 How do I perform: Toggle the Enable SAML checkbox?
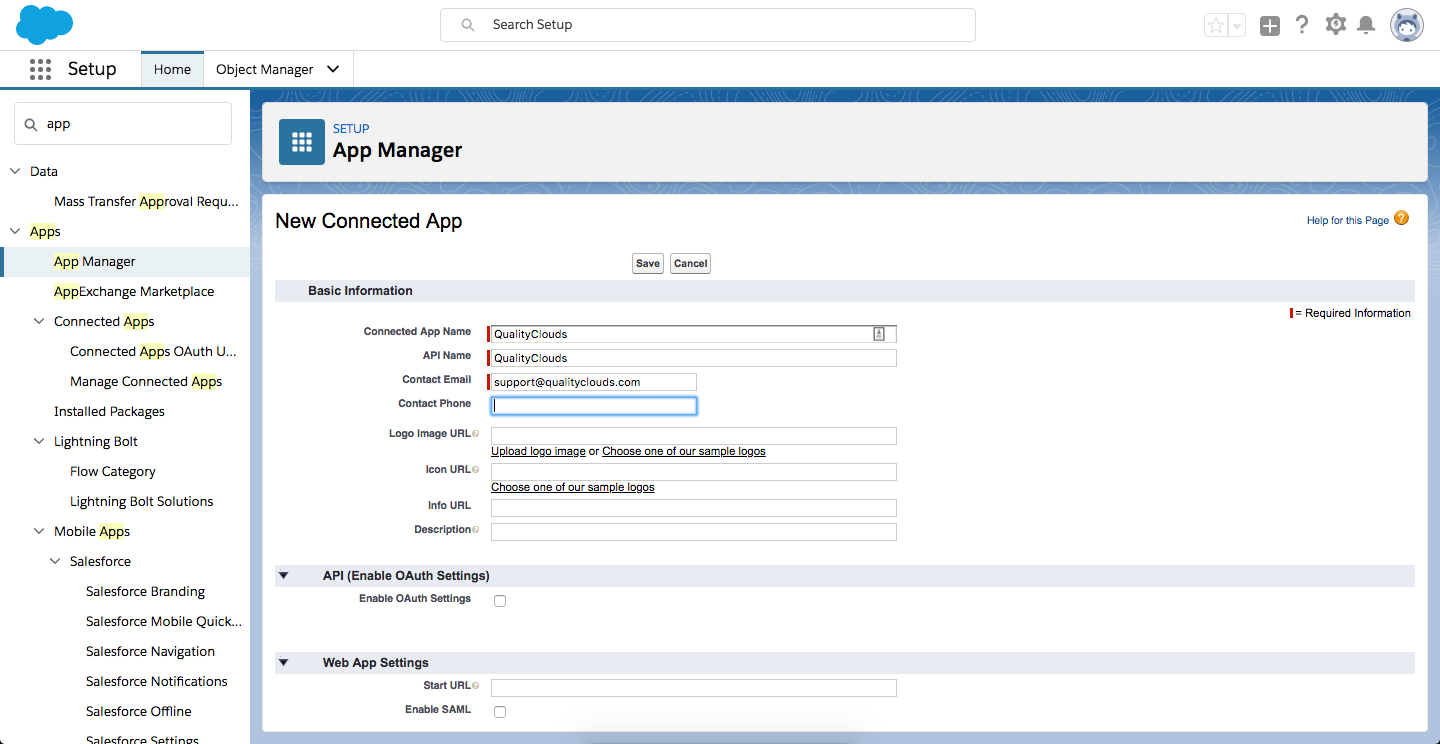click(500, 712)
